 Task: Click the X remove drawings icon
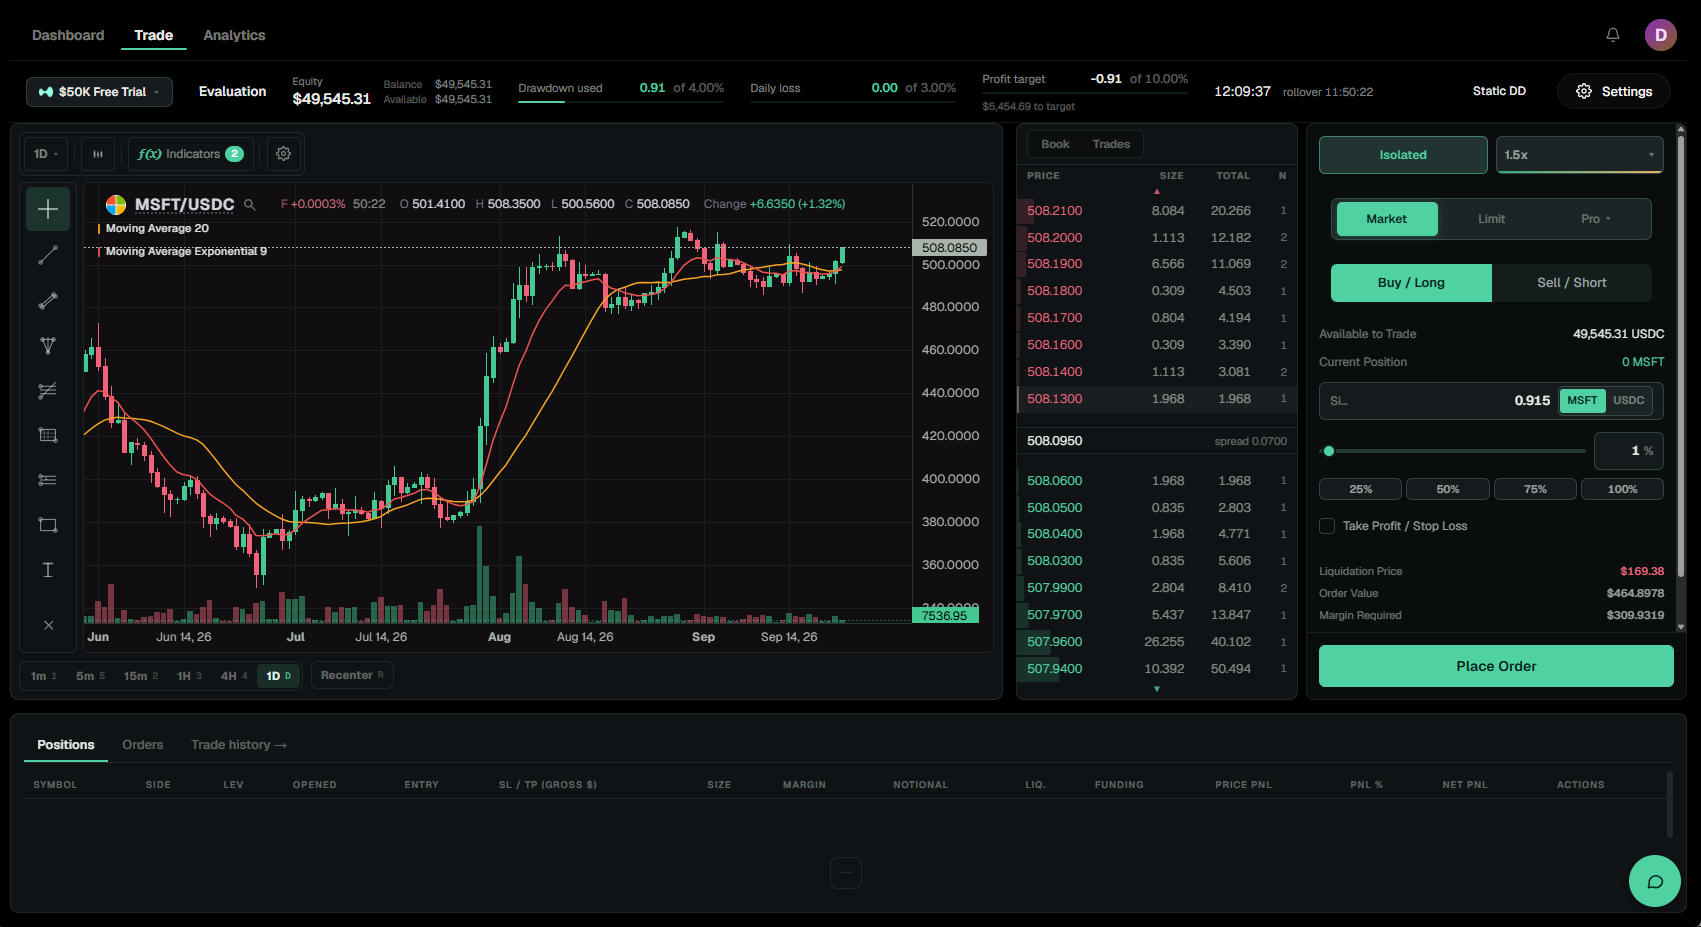pos(48,625)
